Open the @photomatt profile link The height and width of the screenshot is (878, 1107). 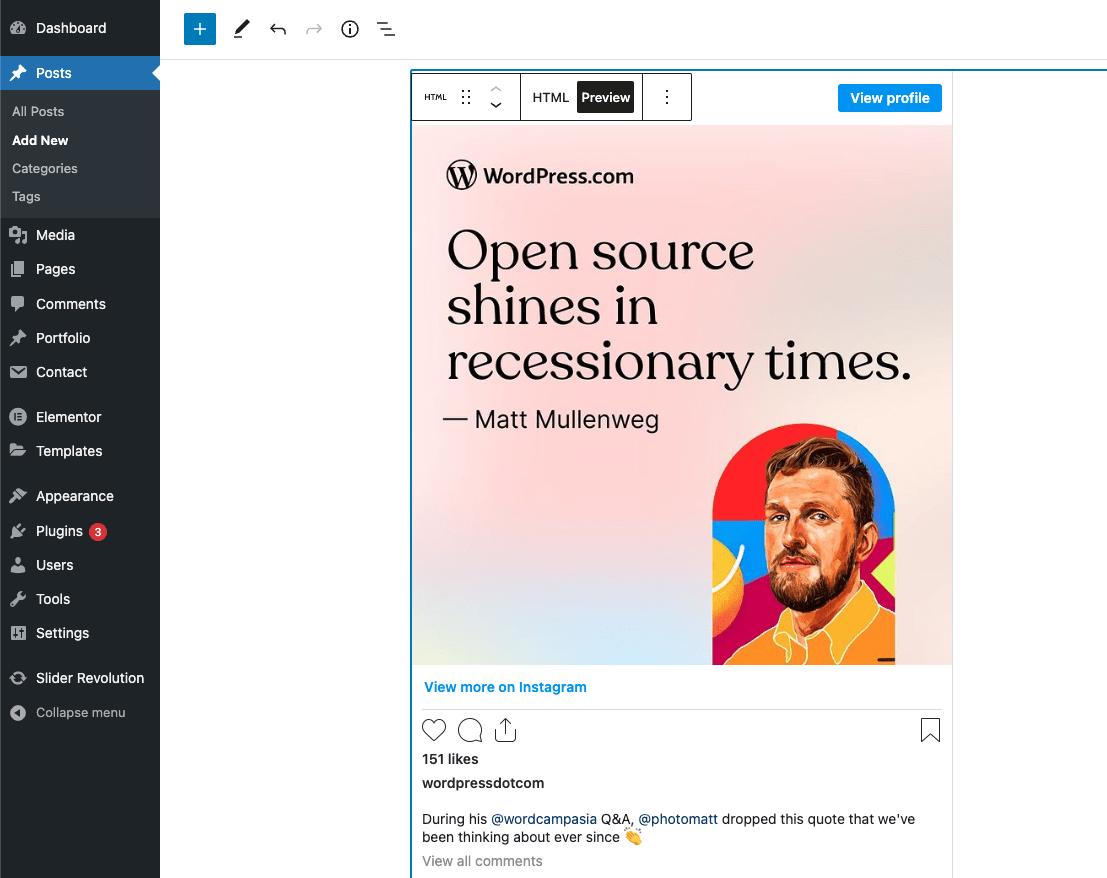(678, 818)
